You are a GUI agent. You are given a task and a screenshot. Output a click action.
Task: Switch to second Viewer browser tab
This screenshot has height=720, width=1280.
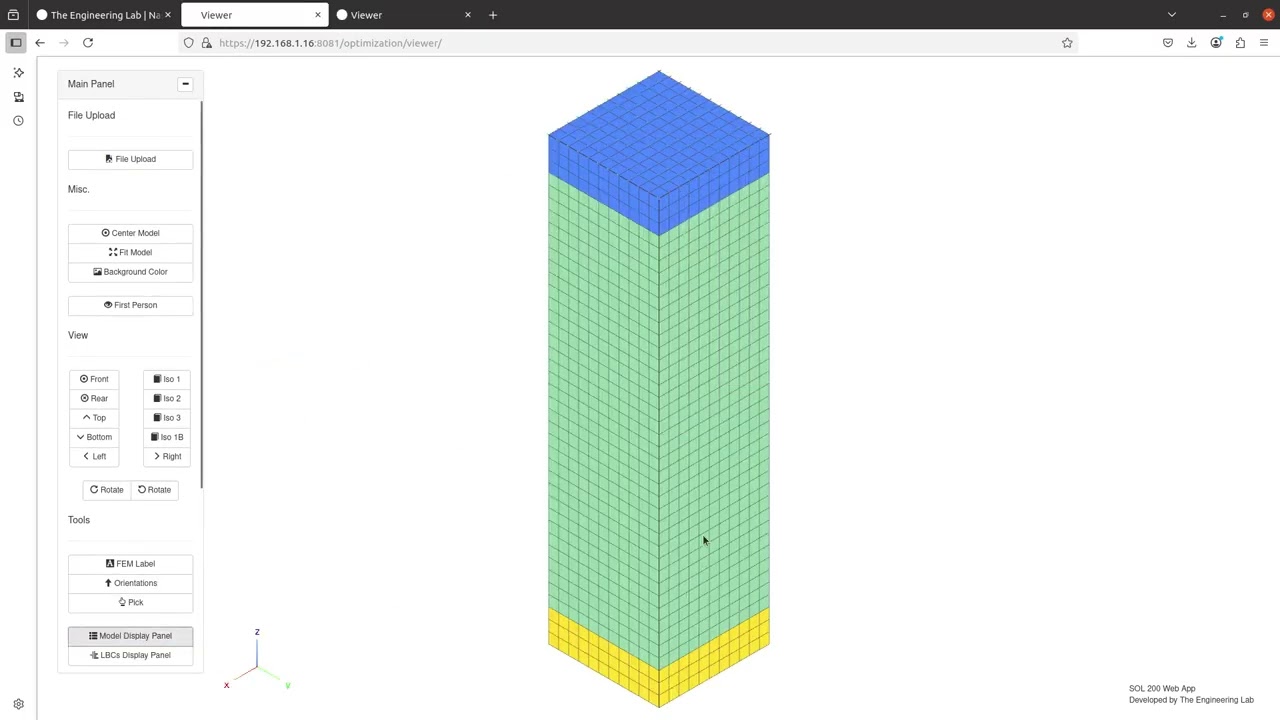pos(402,15)
